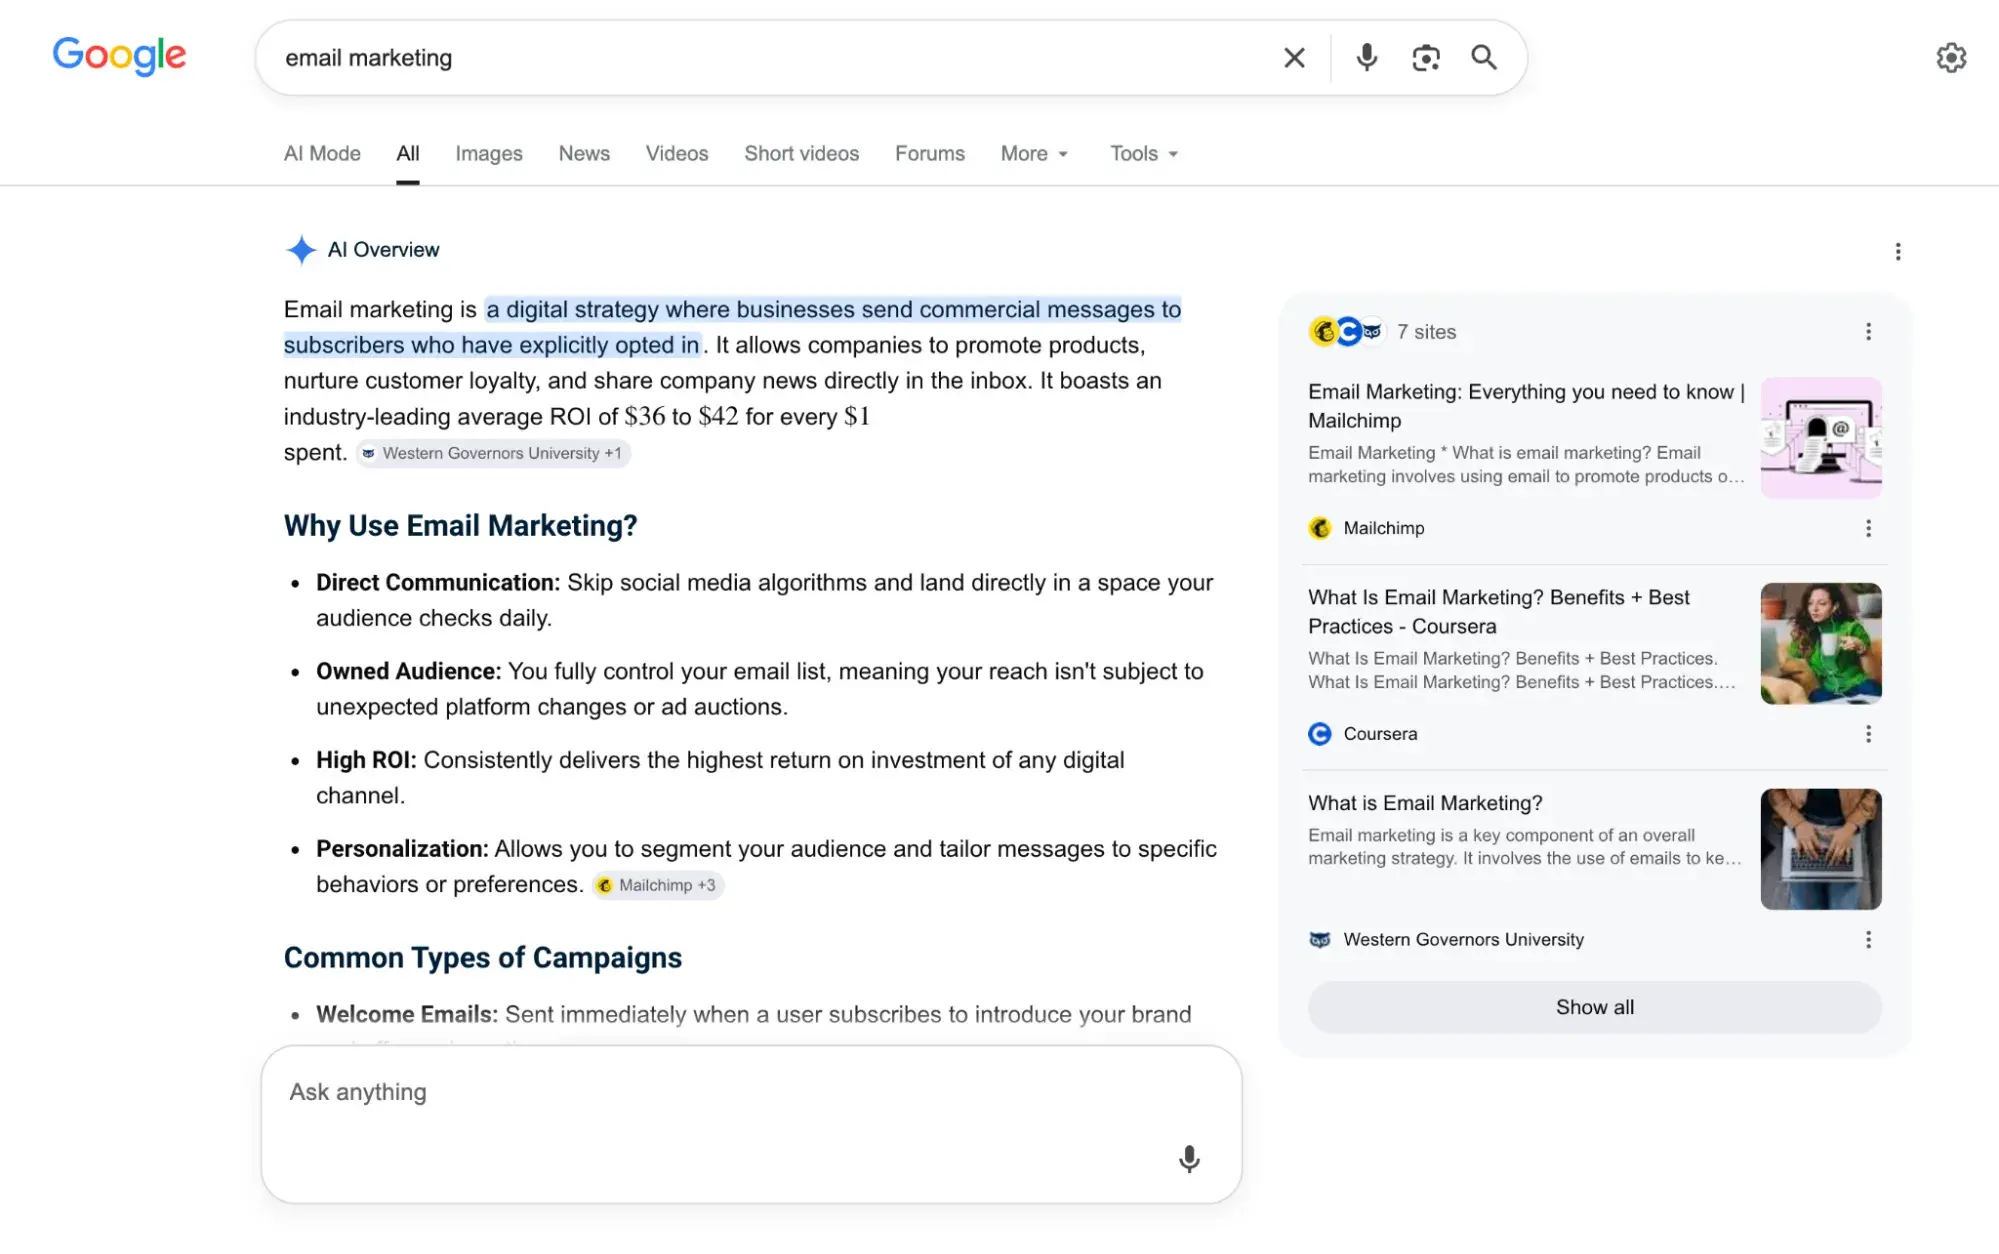Click the magnifying glass search button
The width and height of the screenshot is (1999, 1254).
1484,58
